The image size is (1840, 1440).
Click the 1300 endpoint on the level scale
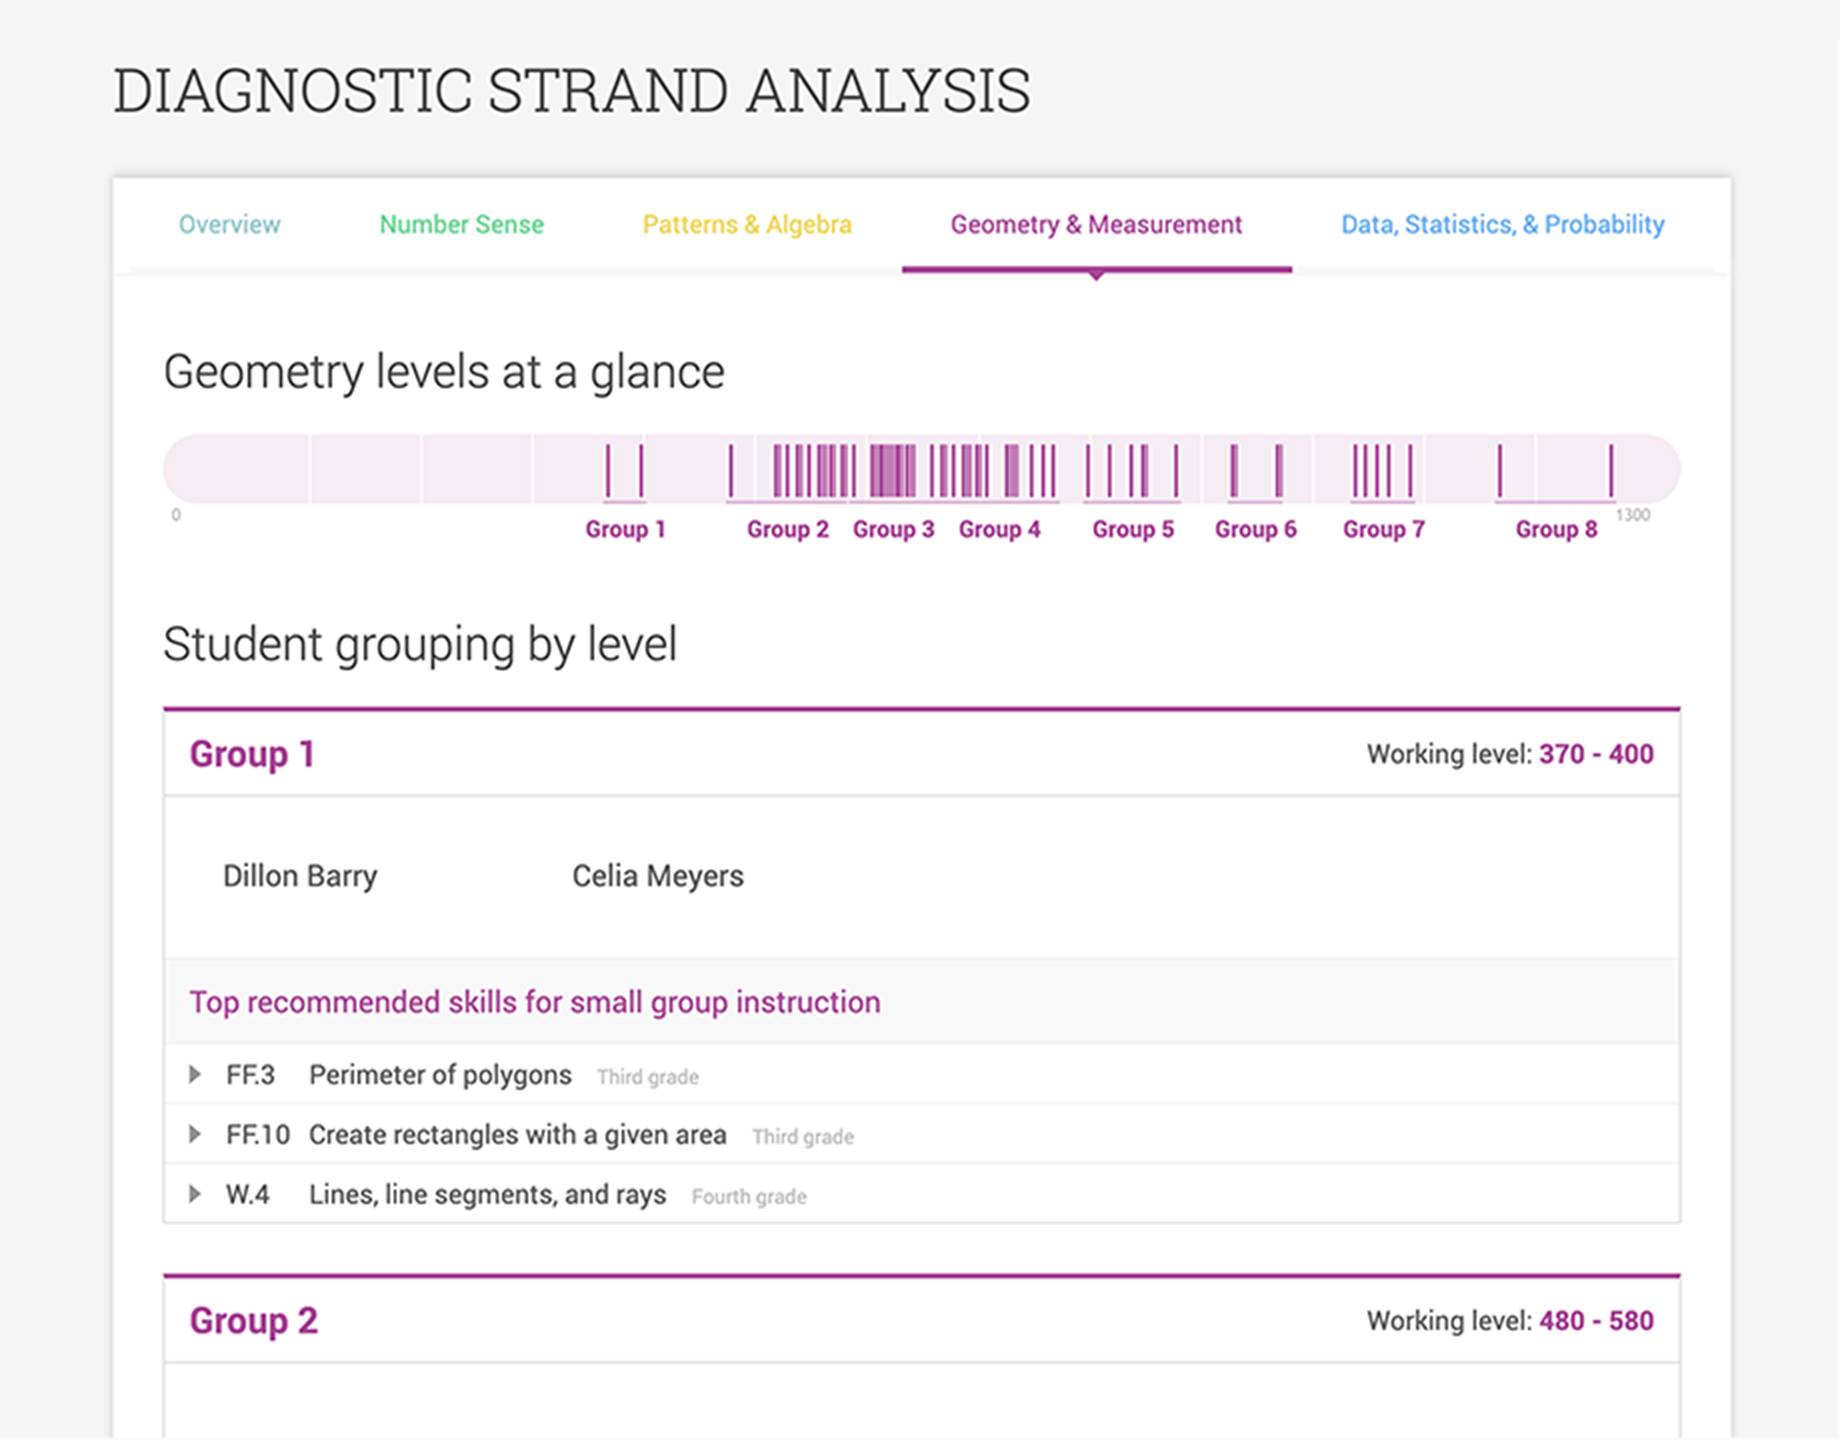tap(1633, 515)
